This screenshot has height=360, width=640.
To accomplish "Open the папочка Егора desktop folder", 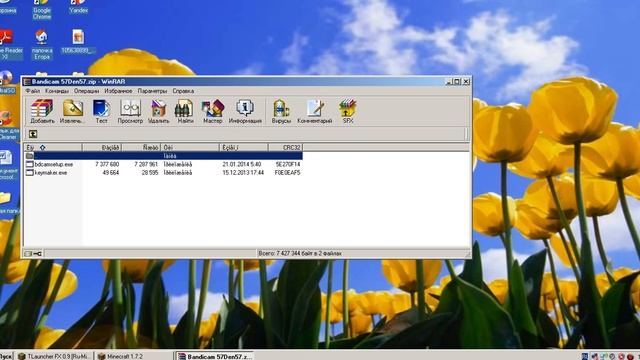I will [42, 44].
